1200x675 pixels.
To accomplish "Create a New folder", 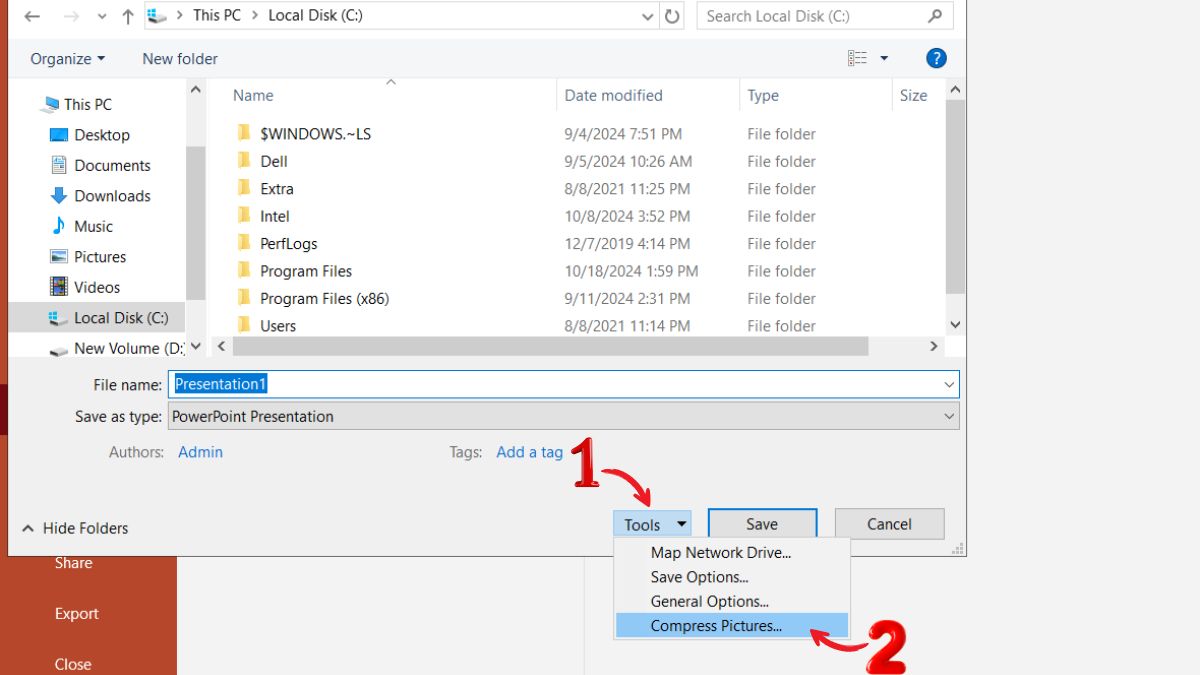I will (180, 59).
